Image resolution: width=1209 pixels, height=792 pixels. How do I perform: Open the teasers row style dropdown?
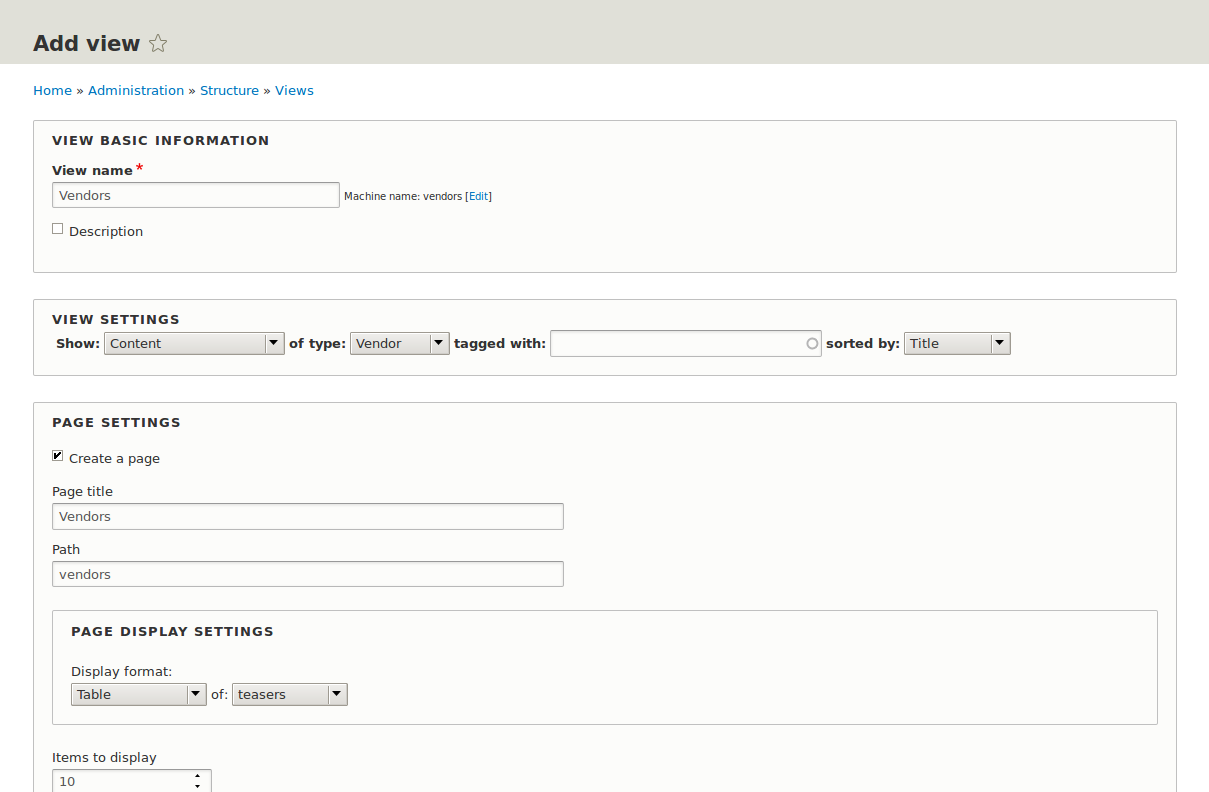coord(289,694)
